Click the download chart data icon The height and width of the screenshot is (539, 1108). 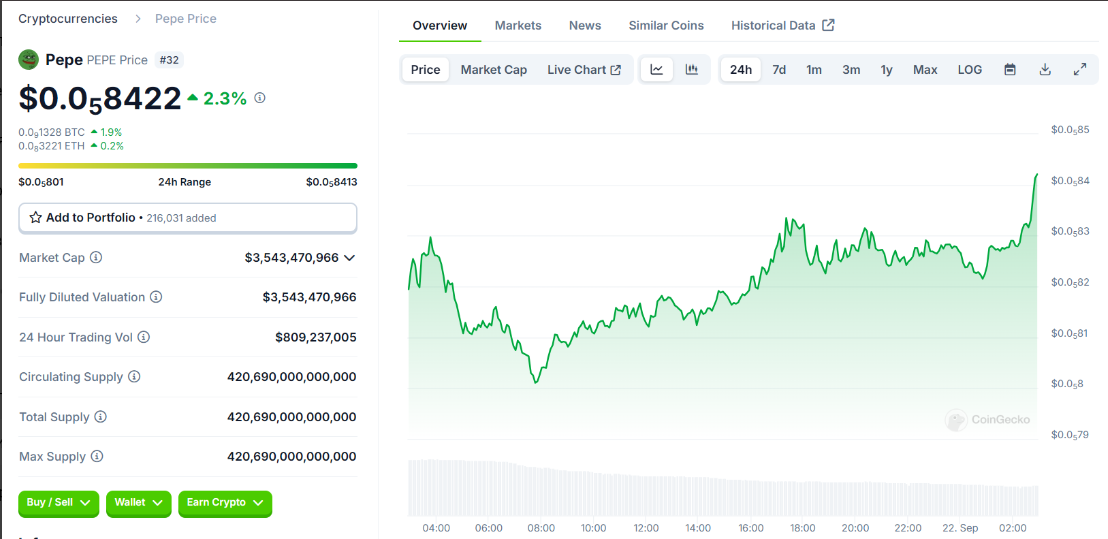pyautogui.click(x=1045, y=70)
